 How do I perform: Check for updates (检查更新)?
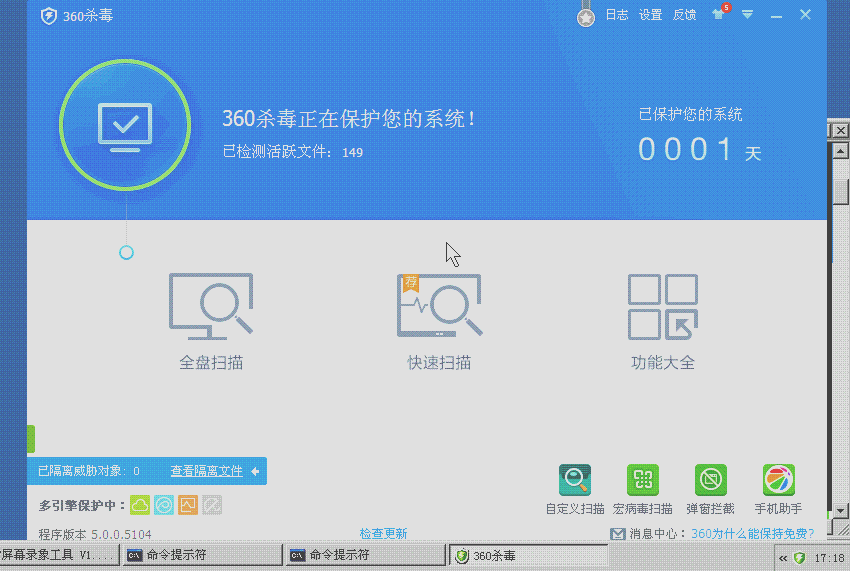click(383, 534)
